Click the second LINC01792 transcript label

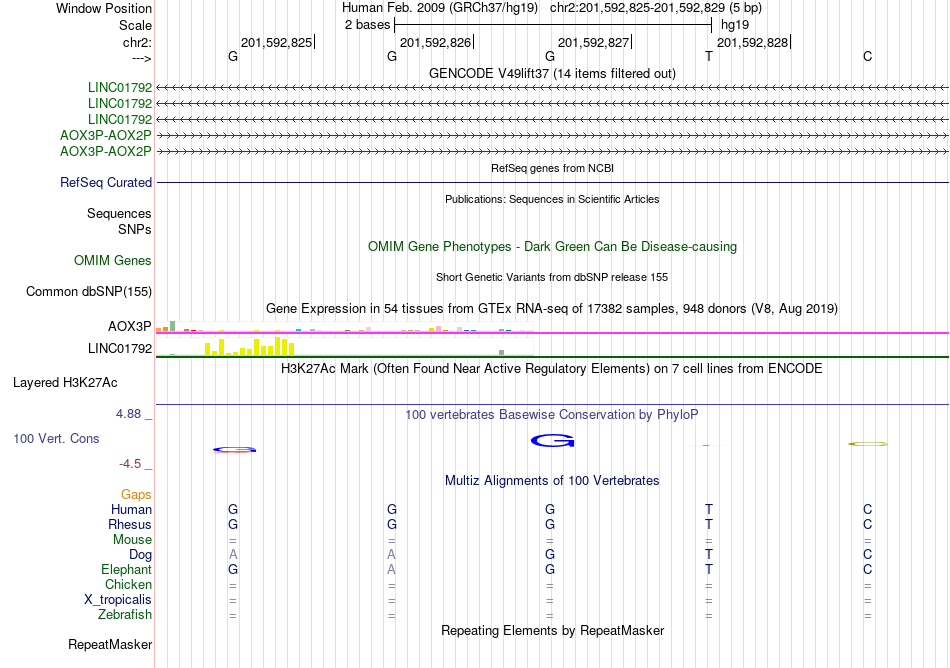pyautogui.click(x=120, y=104)
